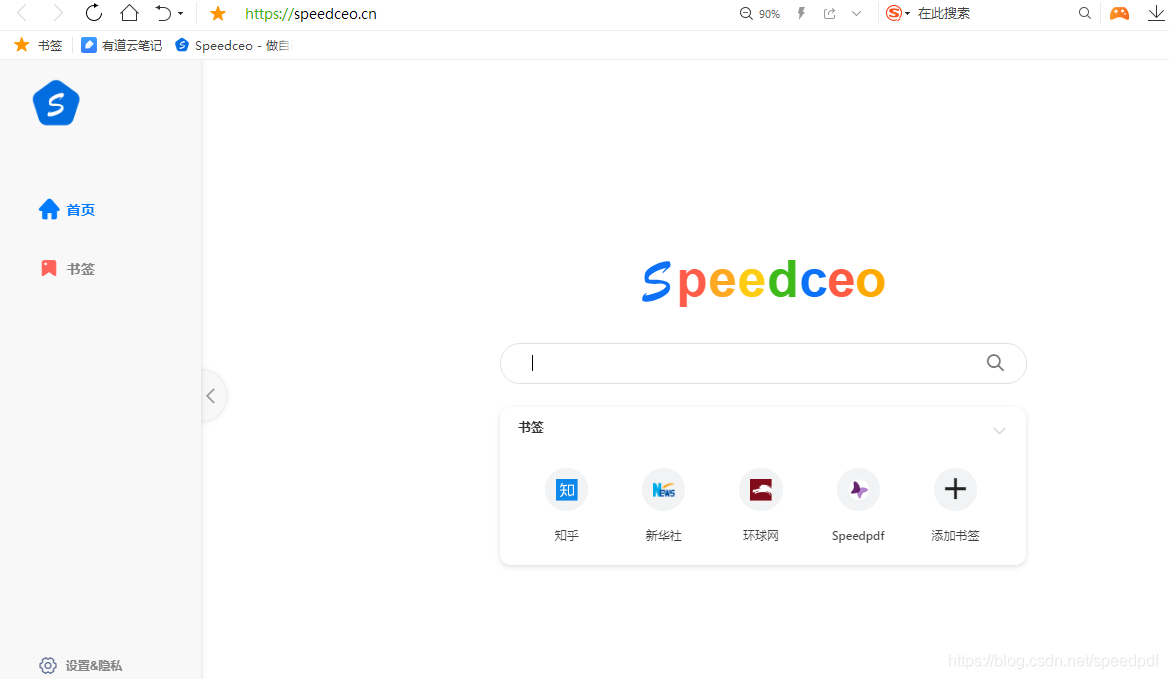Click the 90% zoom magnifier icon
This screenshot has width=1169, height=679.
746,13
